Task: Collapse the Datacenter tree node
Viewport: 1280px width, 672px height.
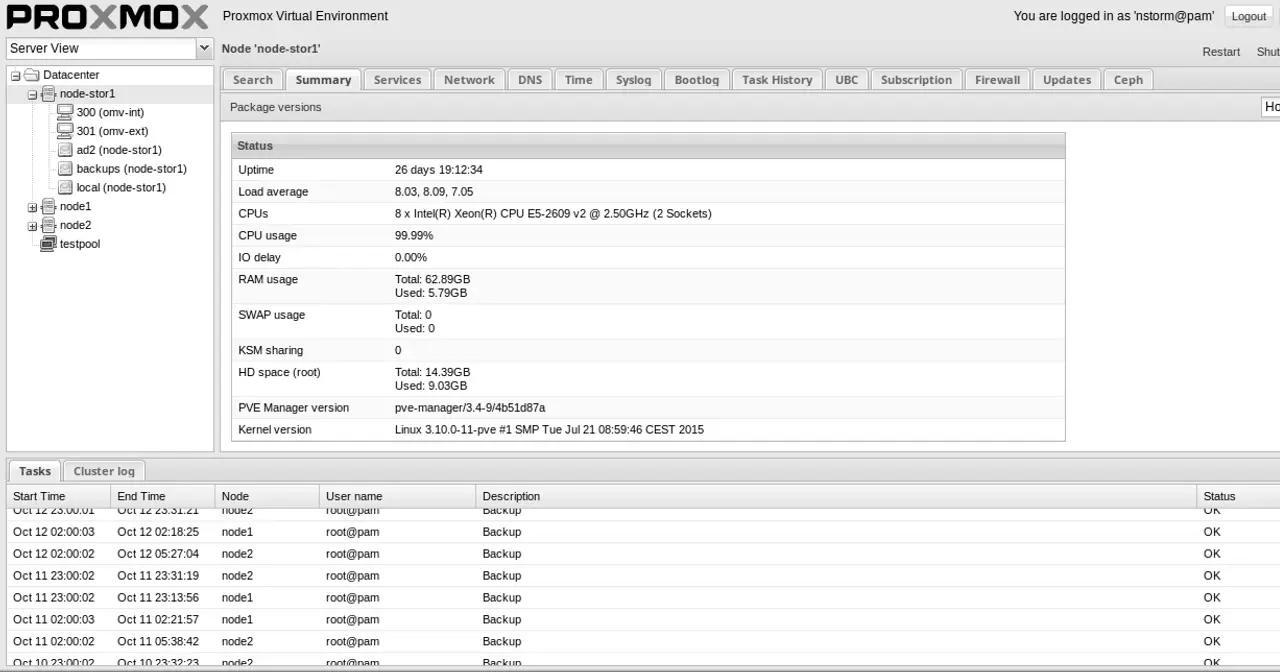Action: click(16, 76)
